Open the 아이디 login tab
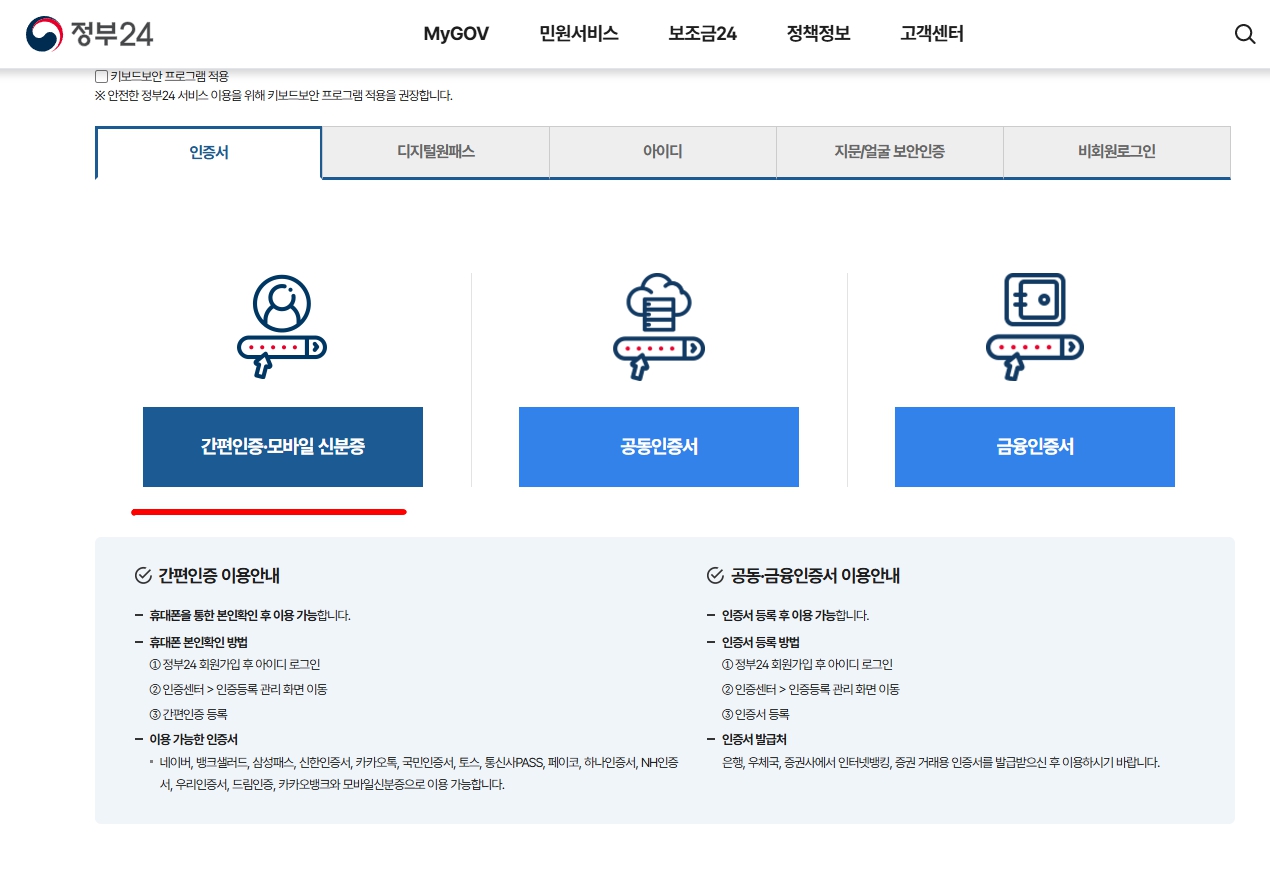The width and height of the screenshot is (1270, 880). [x=663, y=152]
